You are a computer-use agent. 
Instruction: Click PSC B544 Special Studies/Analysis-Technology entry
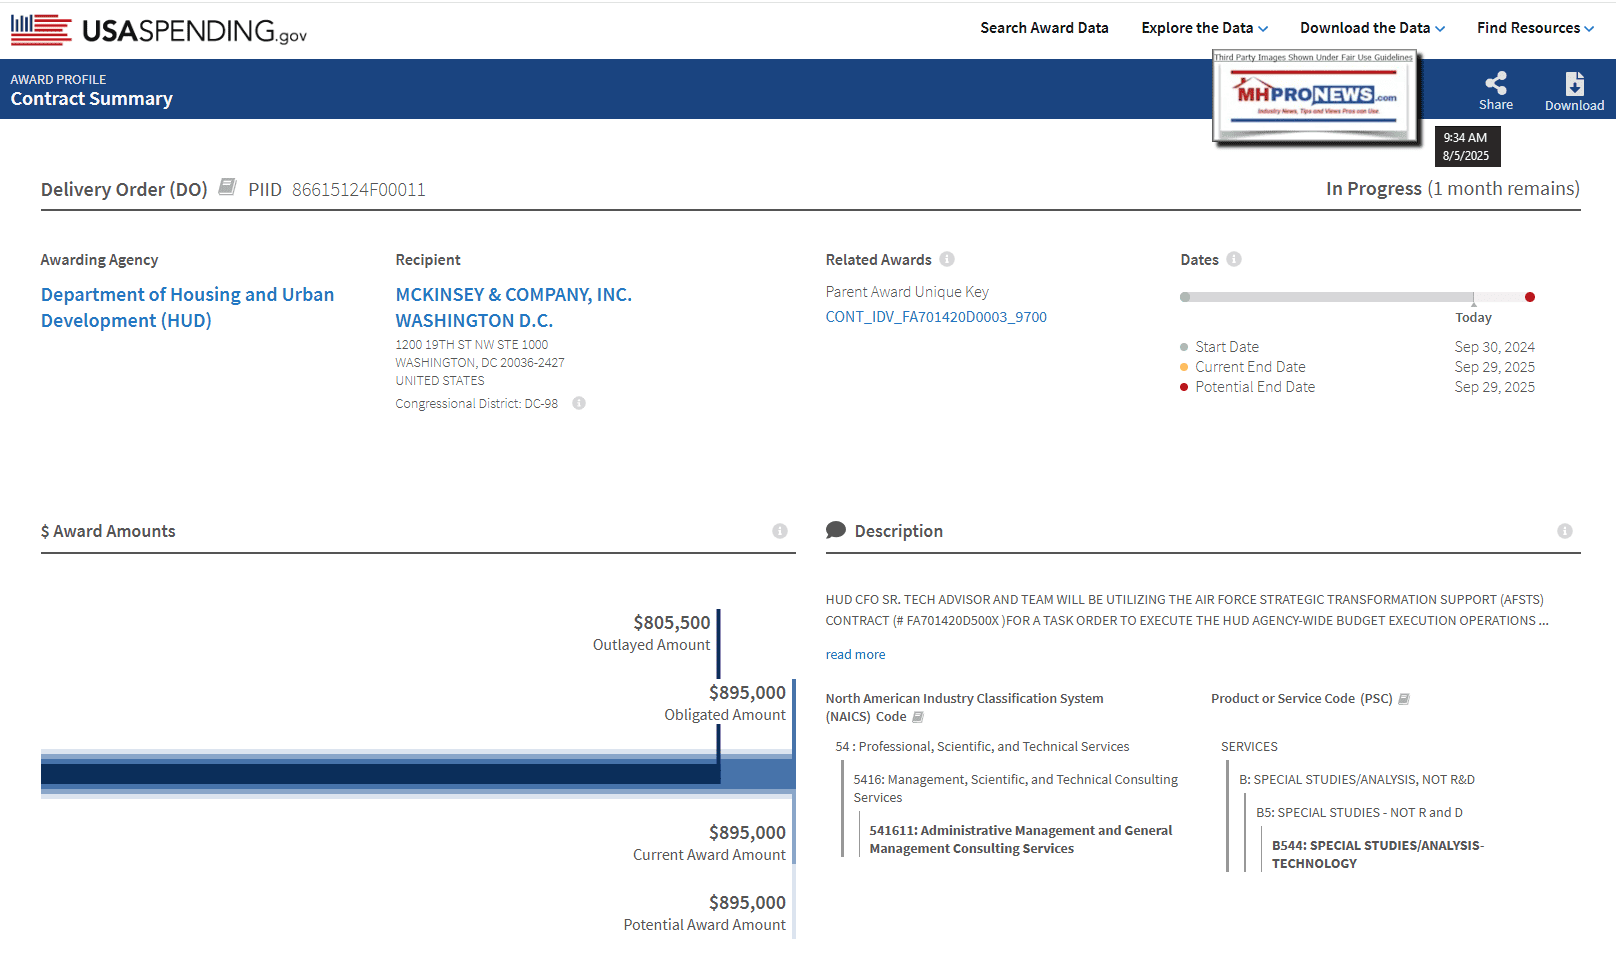point(1377,854)
